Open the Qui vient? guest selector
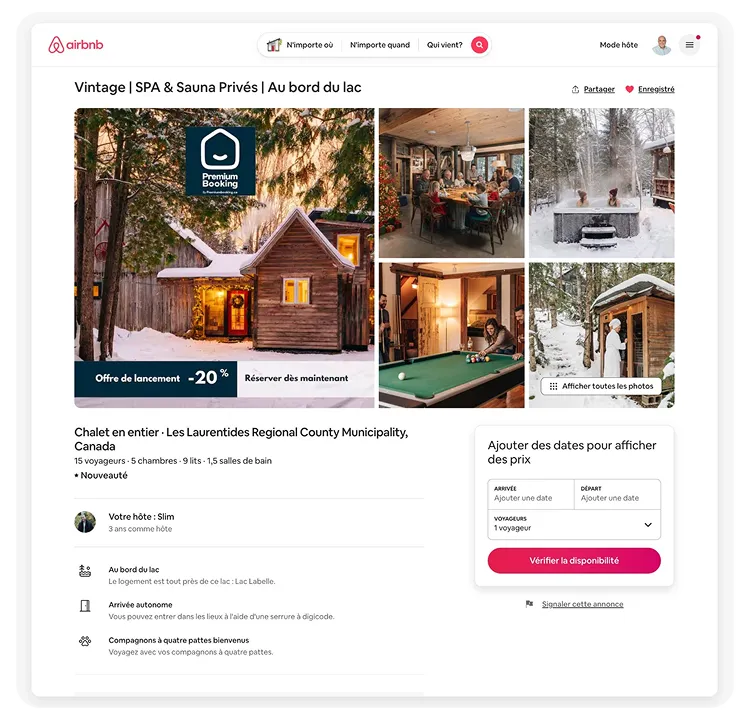Image resolution: width=751 pixels, height=728 pixels. pyautogui.click(x=444, y=45)
